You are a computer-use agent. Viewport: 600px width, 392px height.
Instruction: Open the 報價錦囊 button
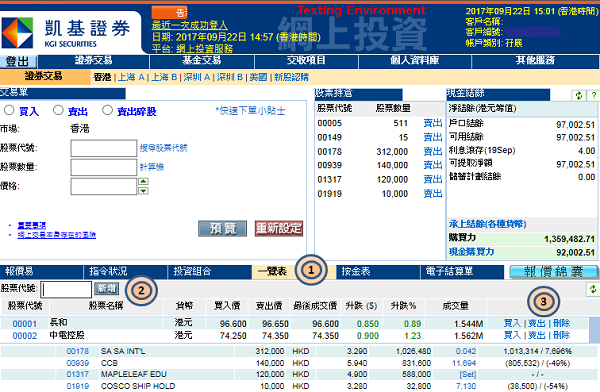pyautogui.click(x=554, y=272)
